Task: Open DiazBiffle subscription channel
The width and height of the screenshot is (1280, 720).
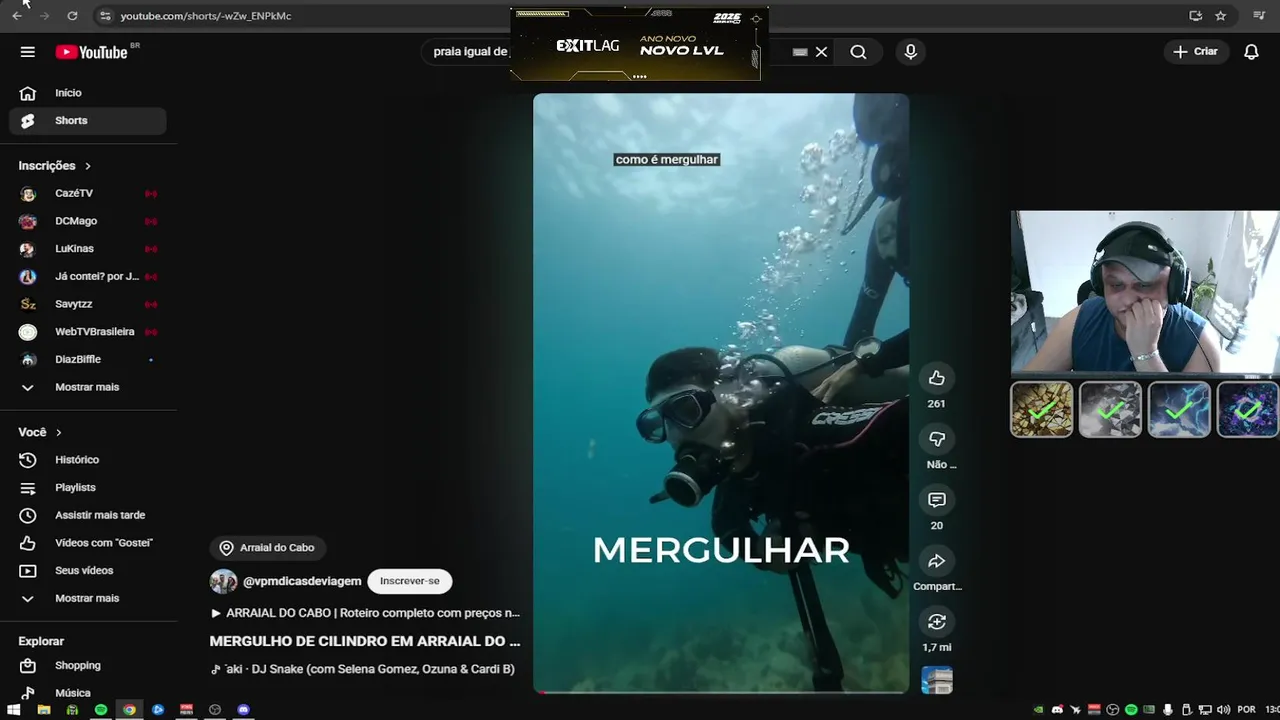Action: tap(88, 360)
